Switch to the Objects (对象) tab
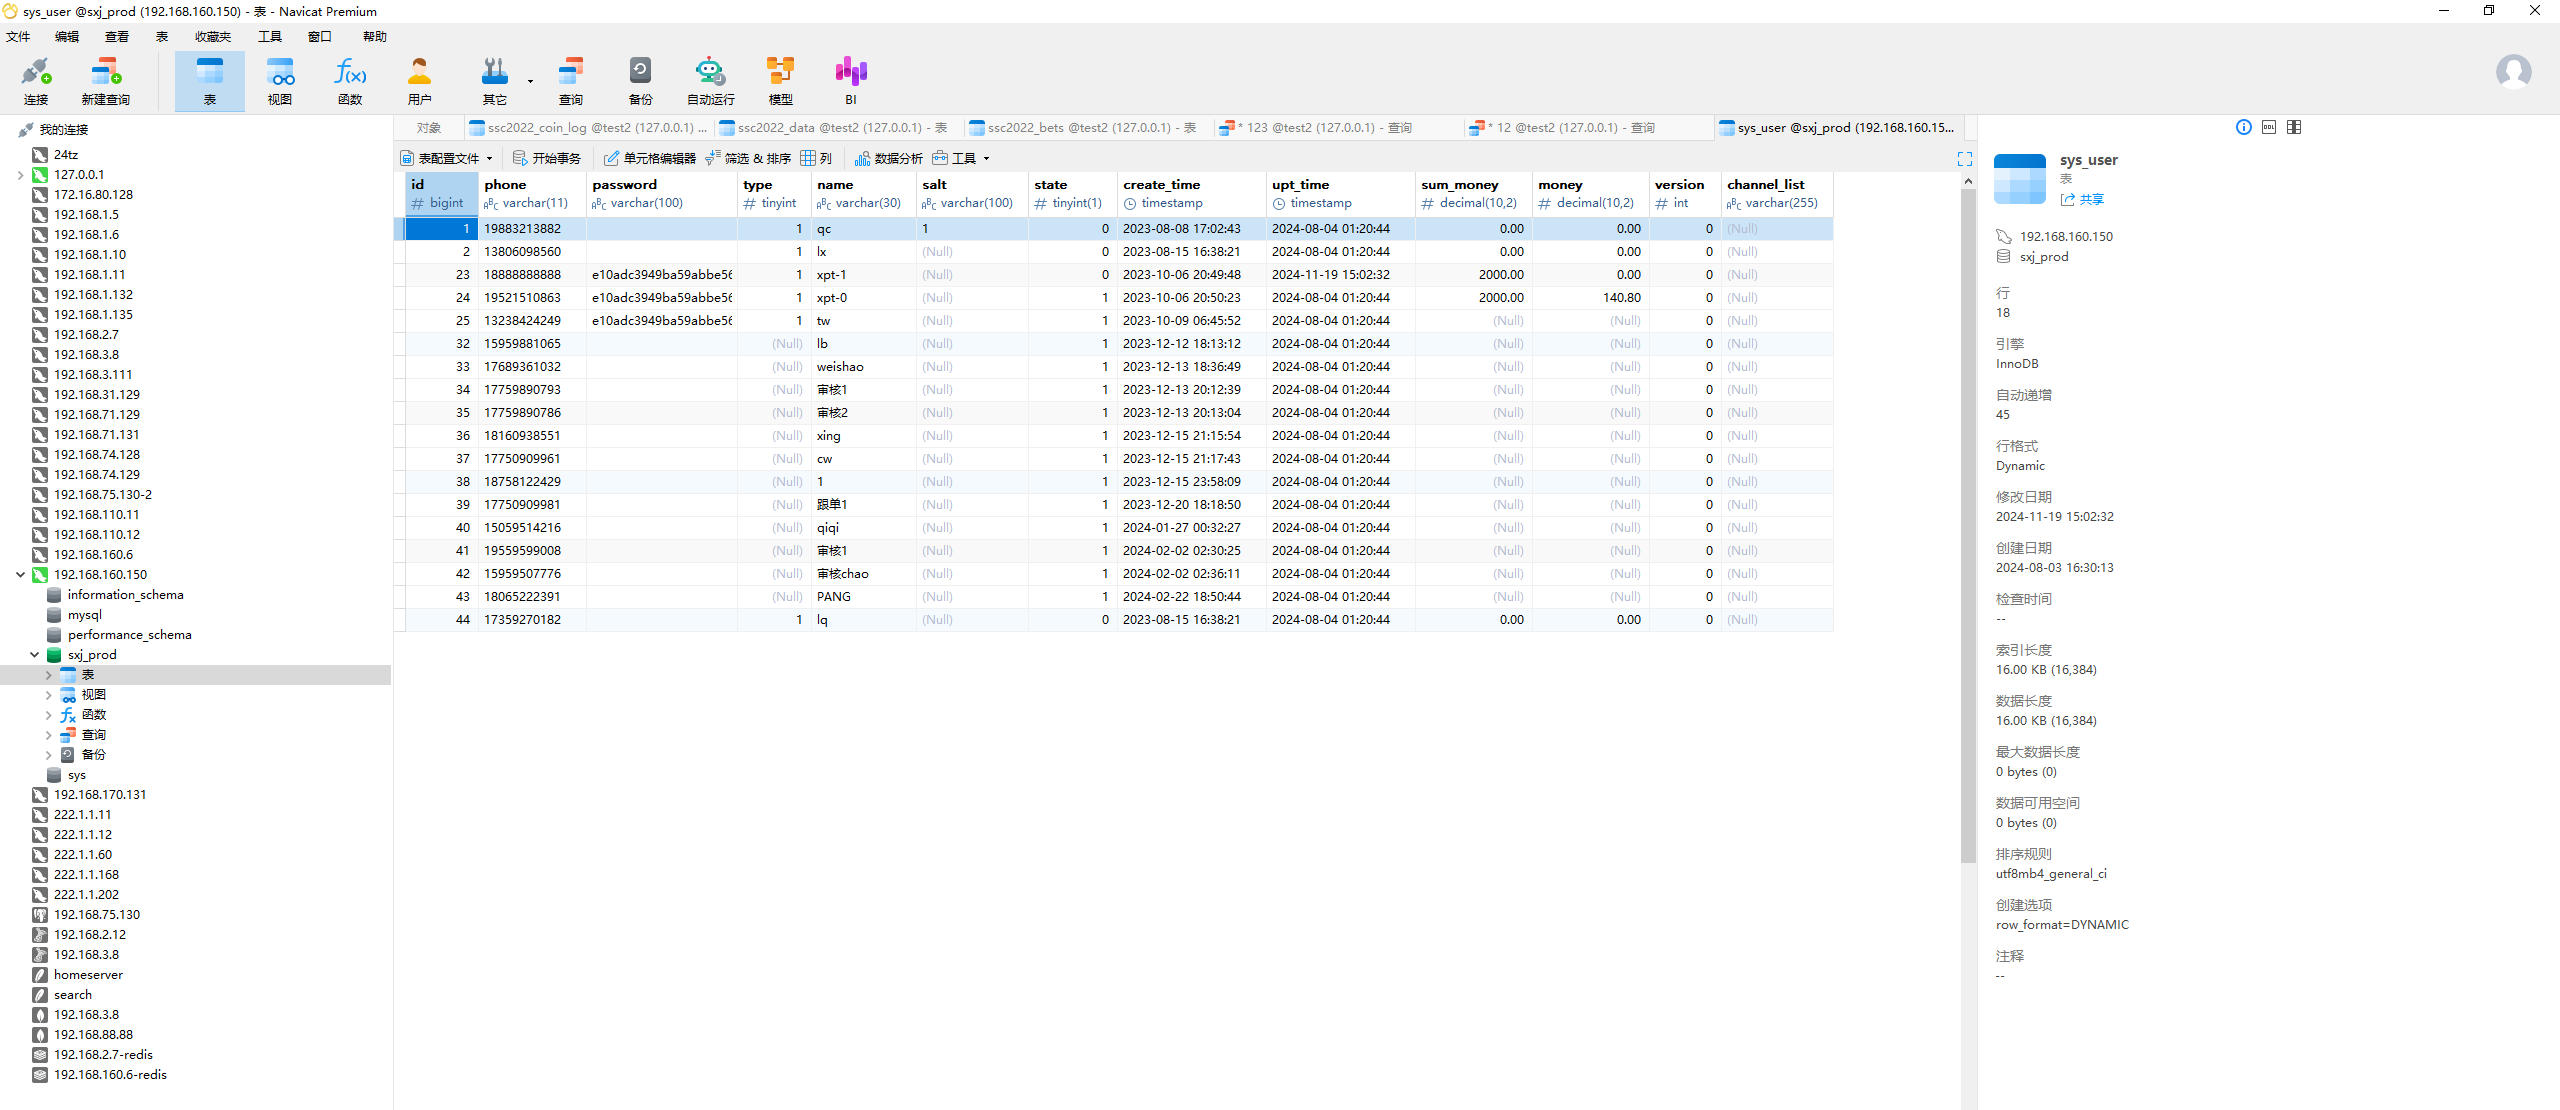The width and height of the screenshot is (2560, 1110). click(x=429, y=128)
